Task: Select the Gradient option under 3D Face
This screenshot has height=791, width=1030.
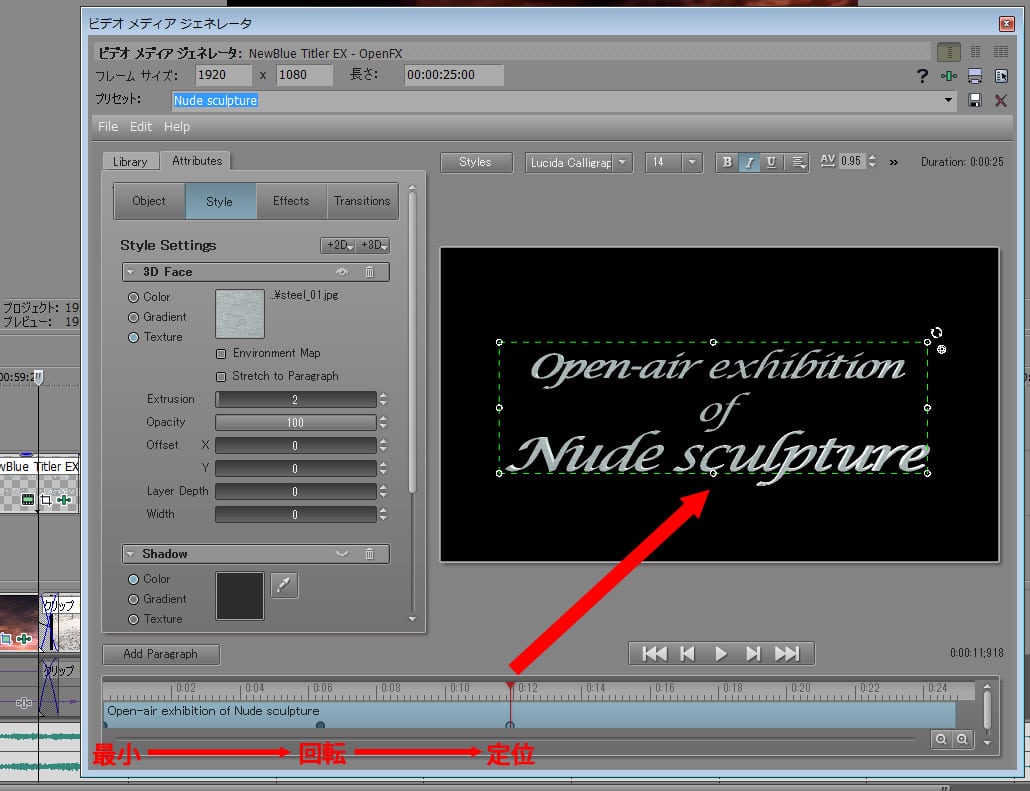Action: pyautogui.click(x=133, y=317)
